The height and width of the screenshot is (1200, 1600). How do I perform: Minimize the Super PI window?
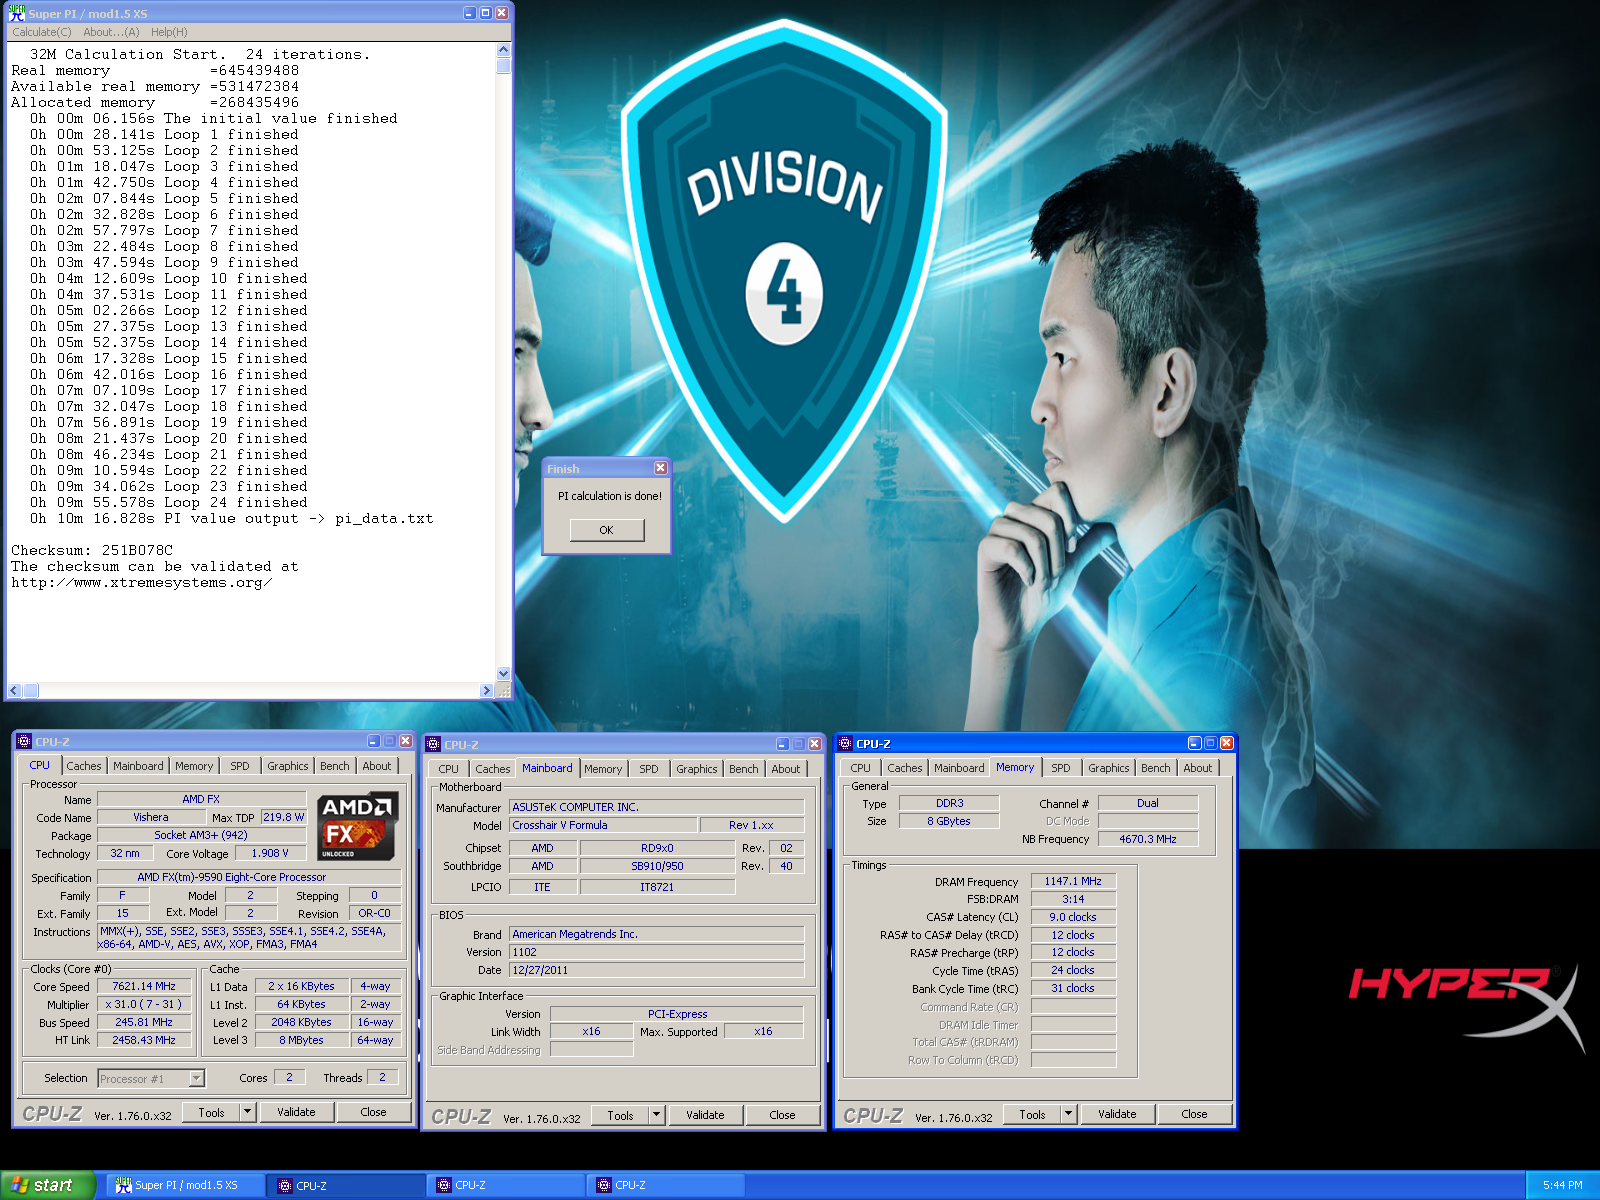pyautogui.click(x=470, y=13)
